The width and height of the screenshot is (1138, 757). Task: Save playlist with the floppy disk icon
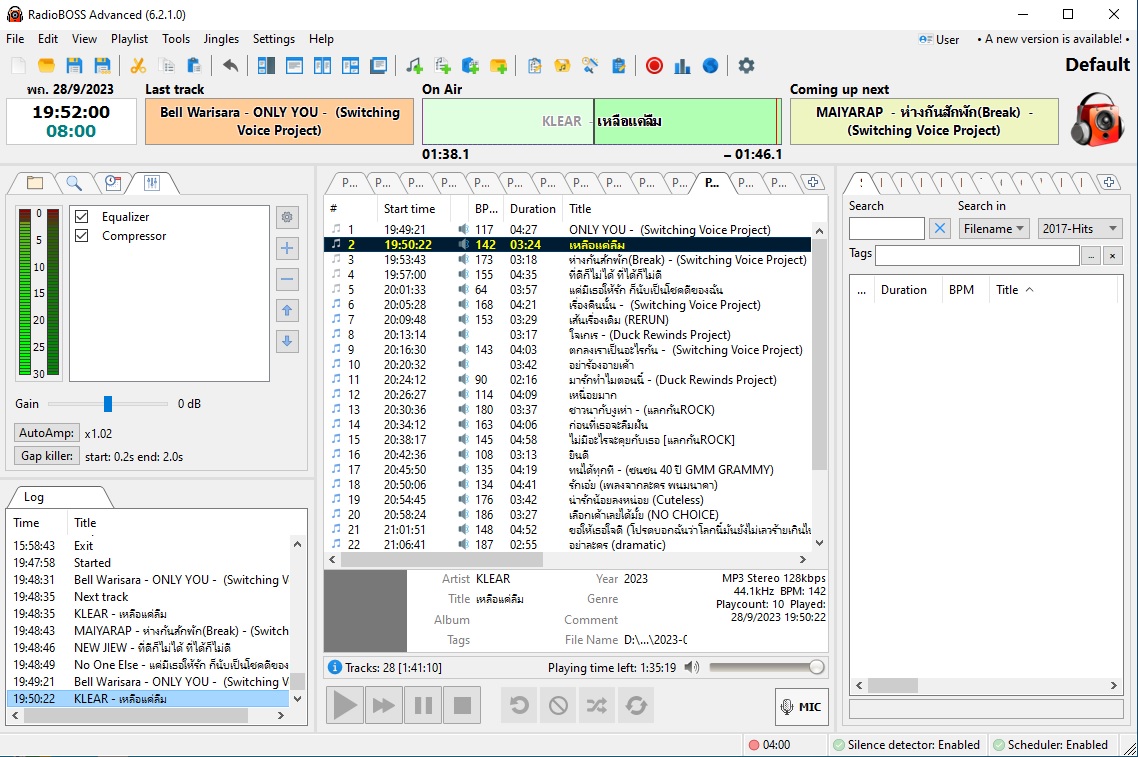click(x=74, y=66)
